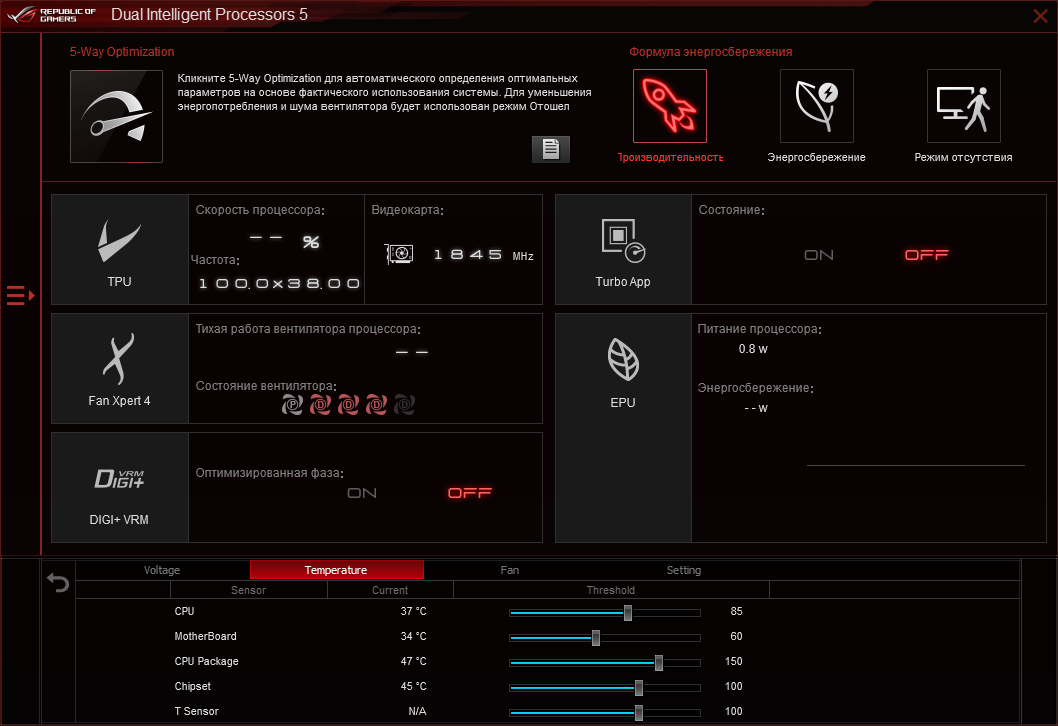Open the TPU panel
This screenshot has height=726, width=1058.
click(x=119, y=250)
